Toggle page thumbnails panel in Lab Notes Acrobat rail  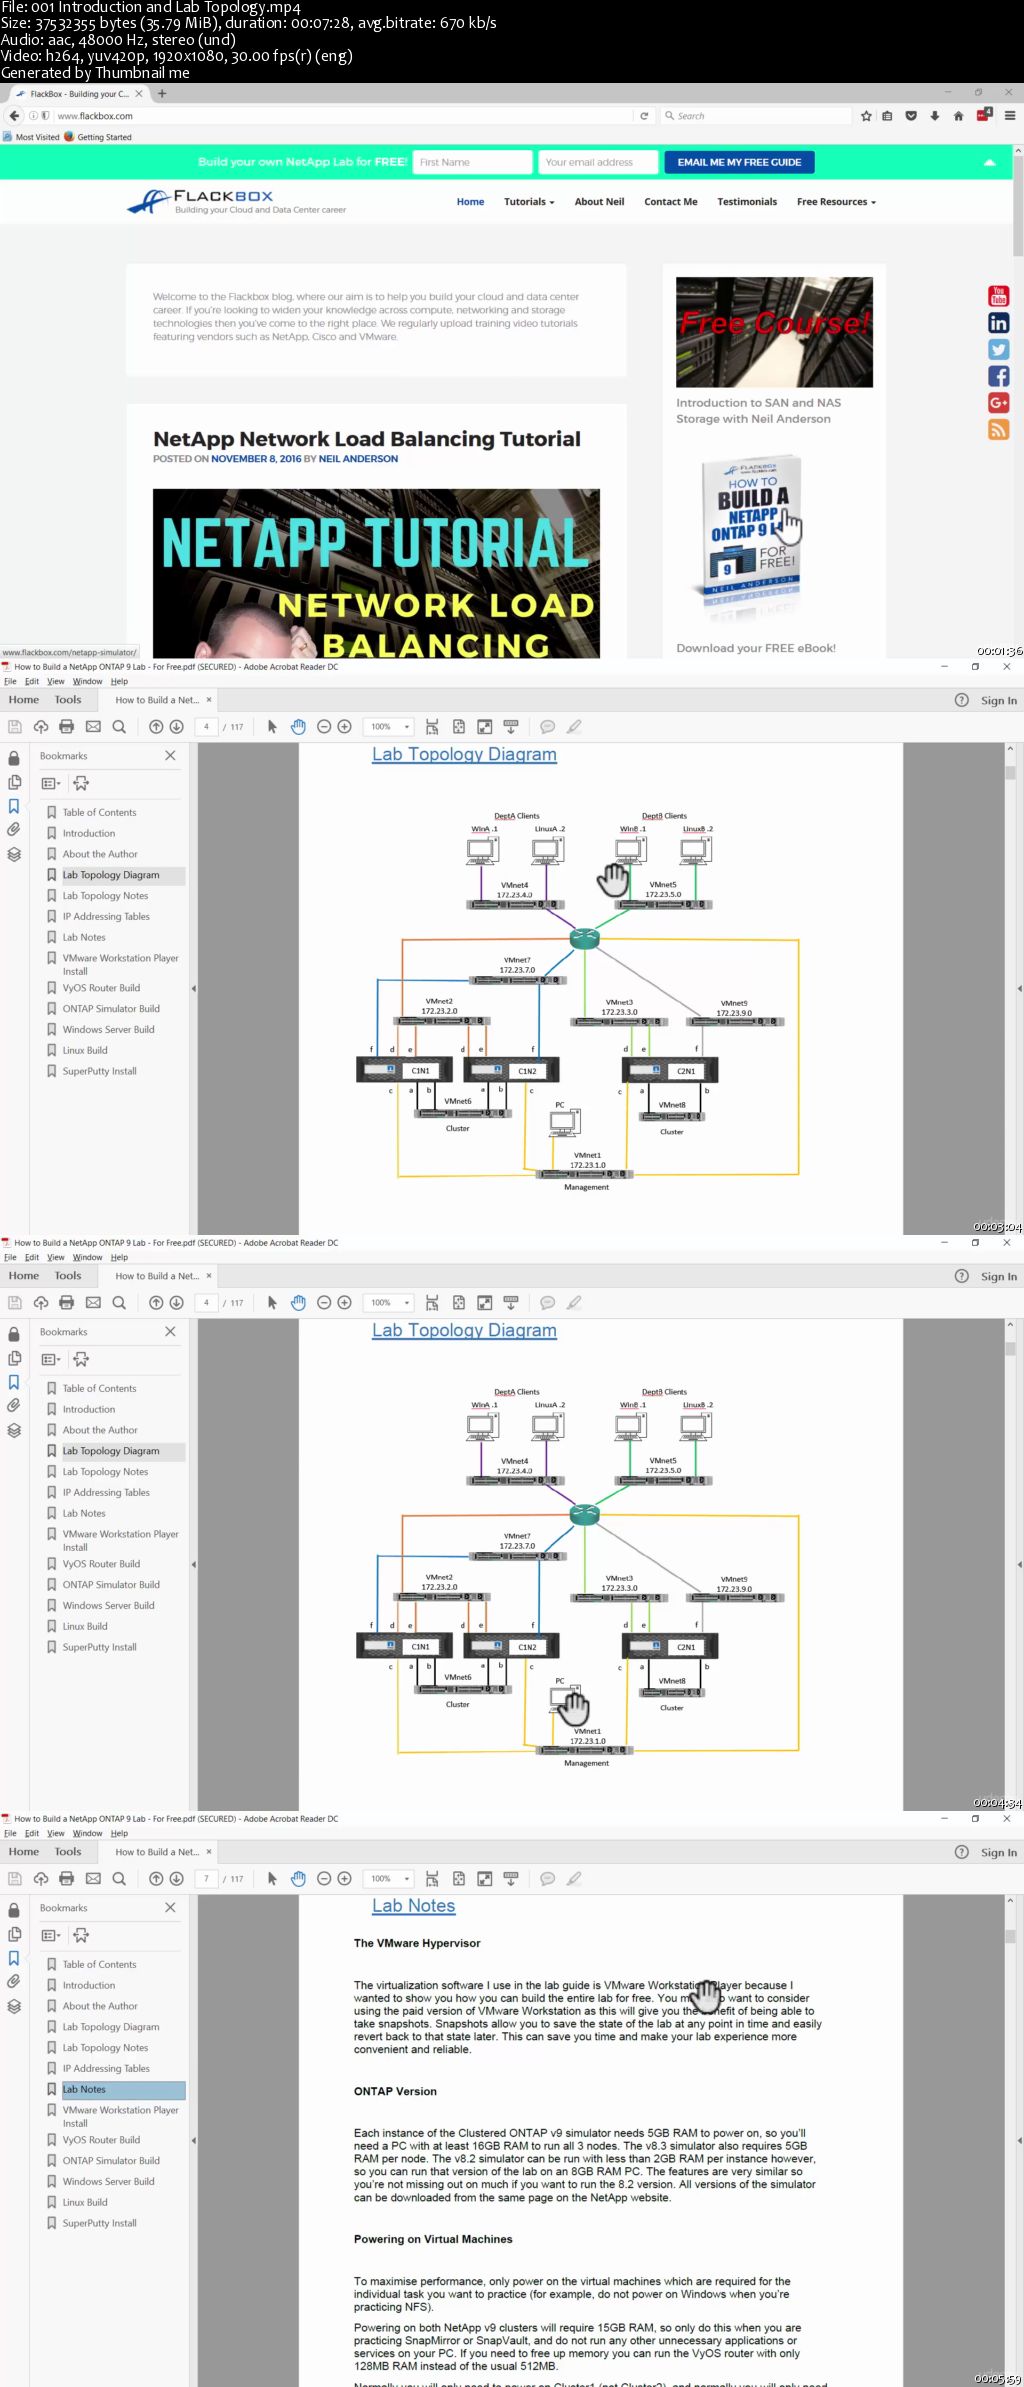14,1934
